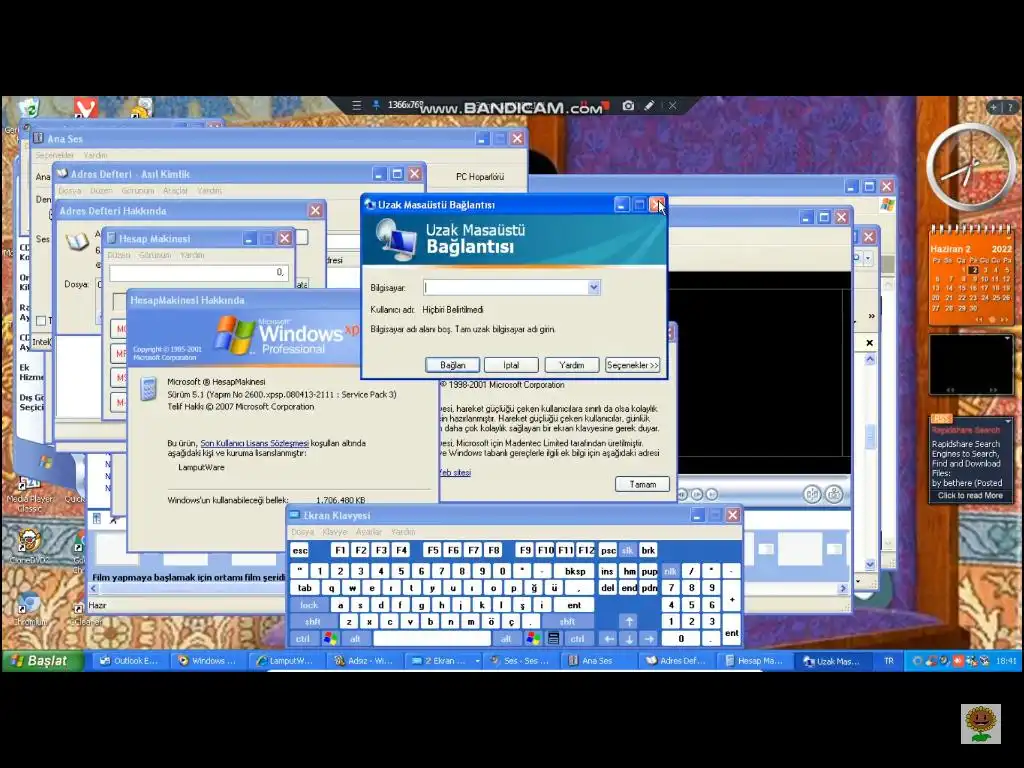This screenshot has width=1024, height=768.
Task: Click the up arrow key on keyboard
Action: [629, 622]
